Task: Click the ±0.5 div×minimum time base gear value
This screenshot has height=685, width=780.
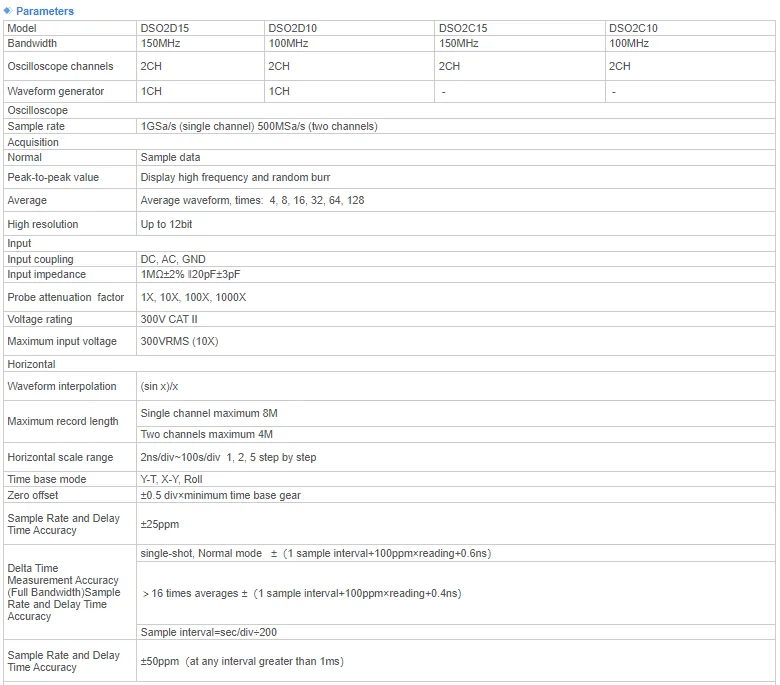Action: tap(220, 495)
